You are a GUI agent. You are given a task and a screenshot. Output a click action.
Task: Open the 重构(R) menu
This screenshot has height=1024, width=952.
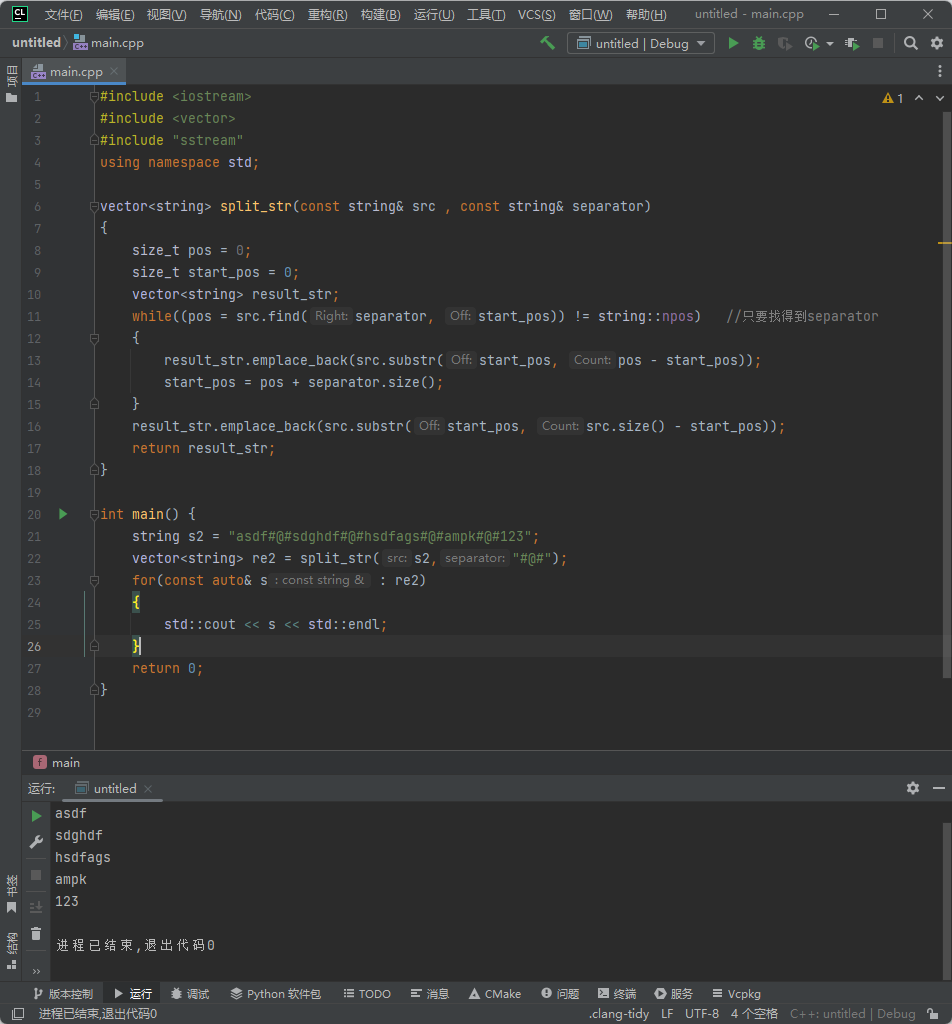pos(327,15)
